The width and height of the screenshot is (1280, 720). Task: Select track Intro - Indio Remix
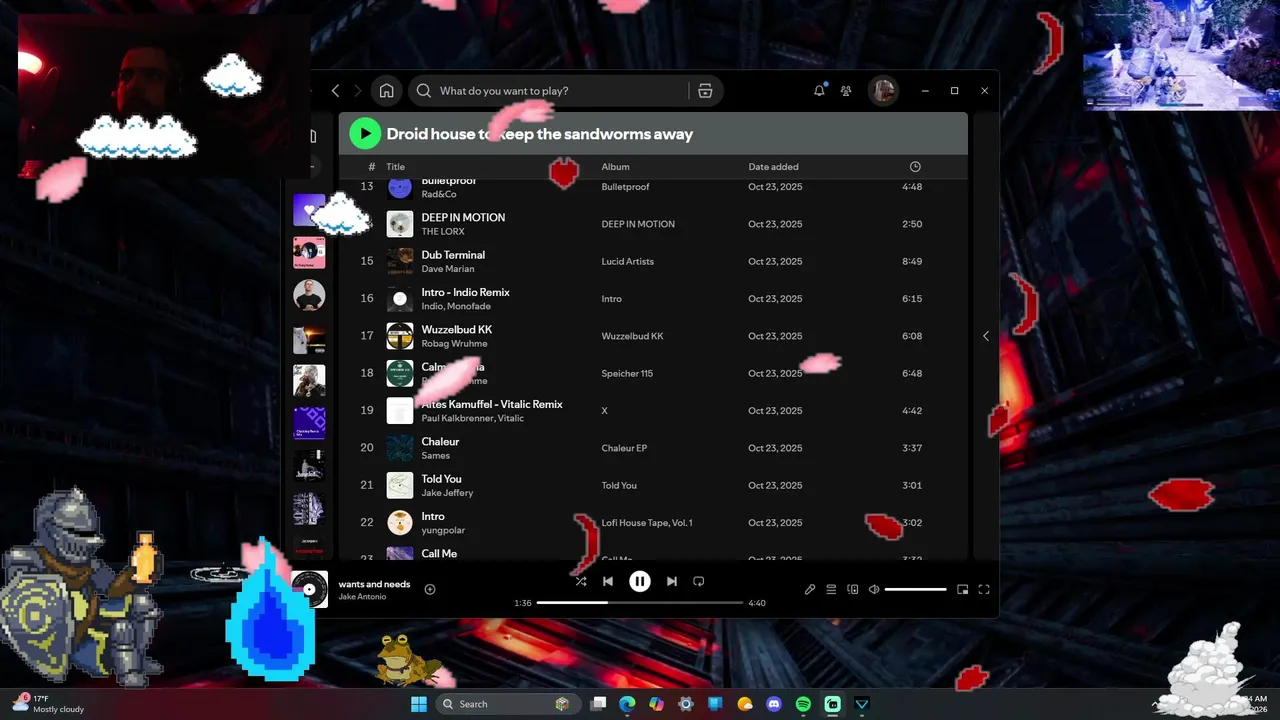coord(465,292)
